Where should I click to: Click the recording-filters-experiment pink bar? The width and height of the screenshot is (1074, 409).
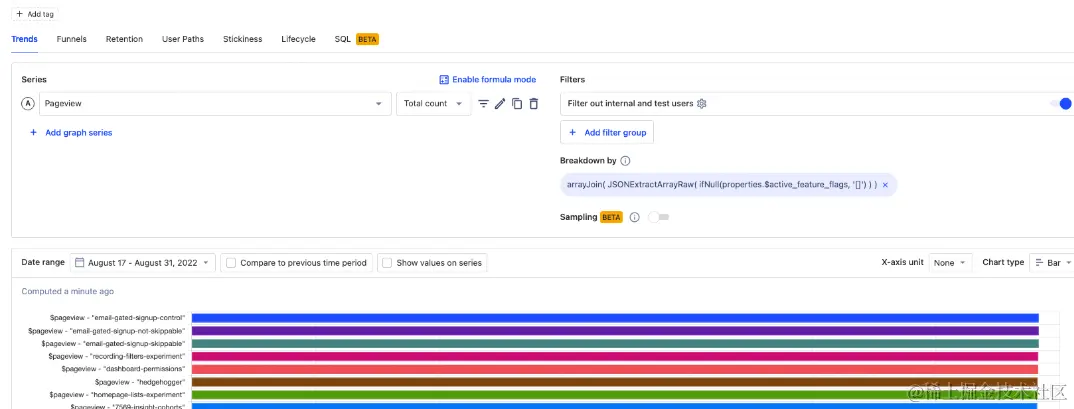615,356
